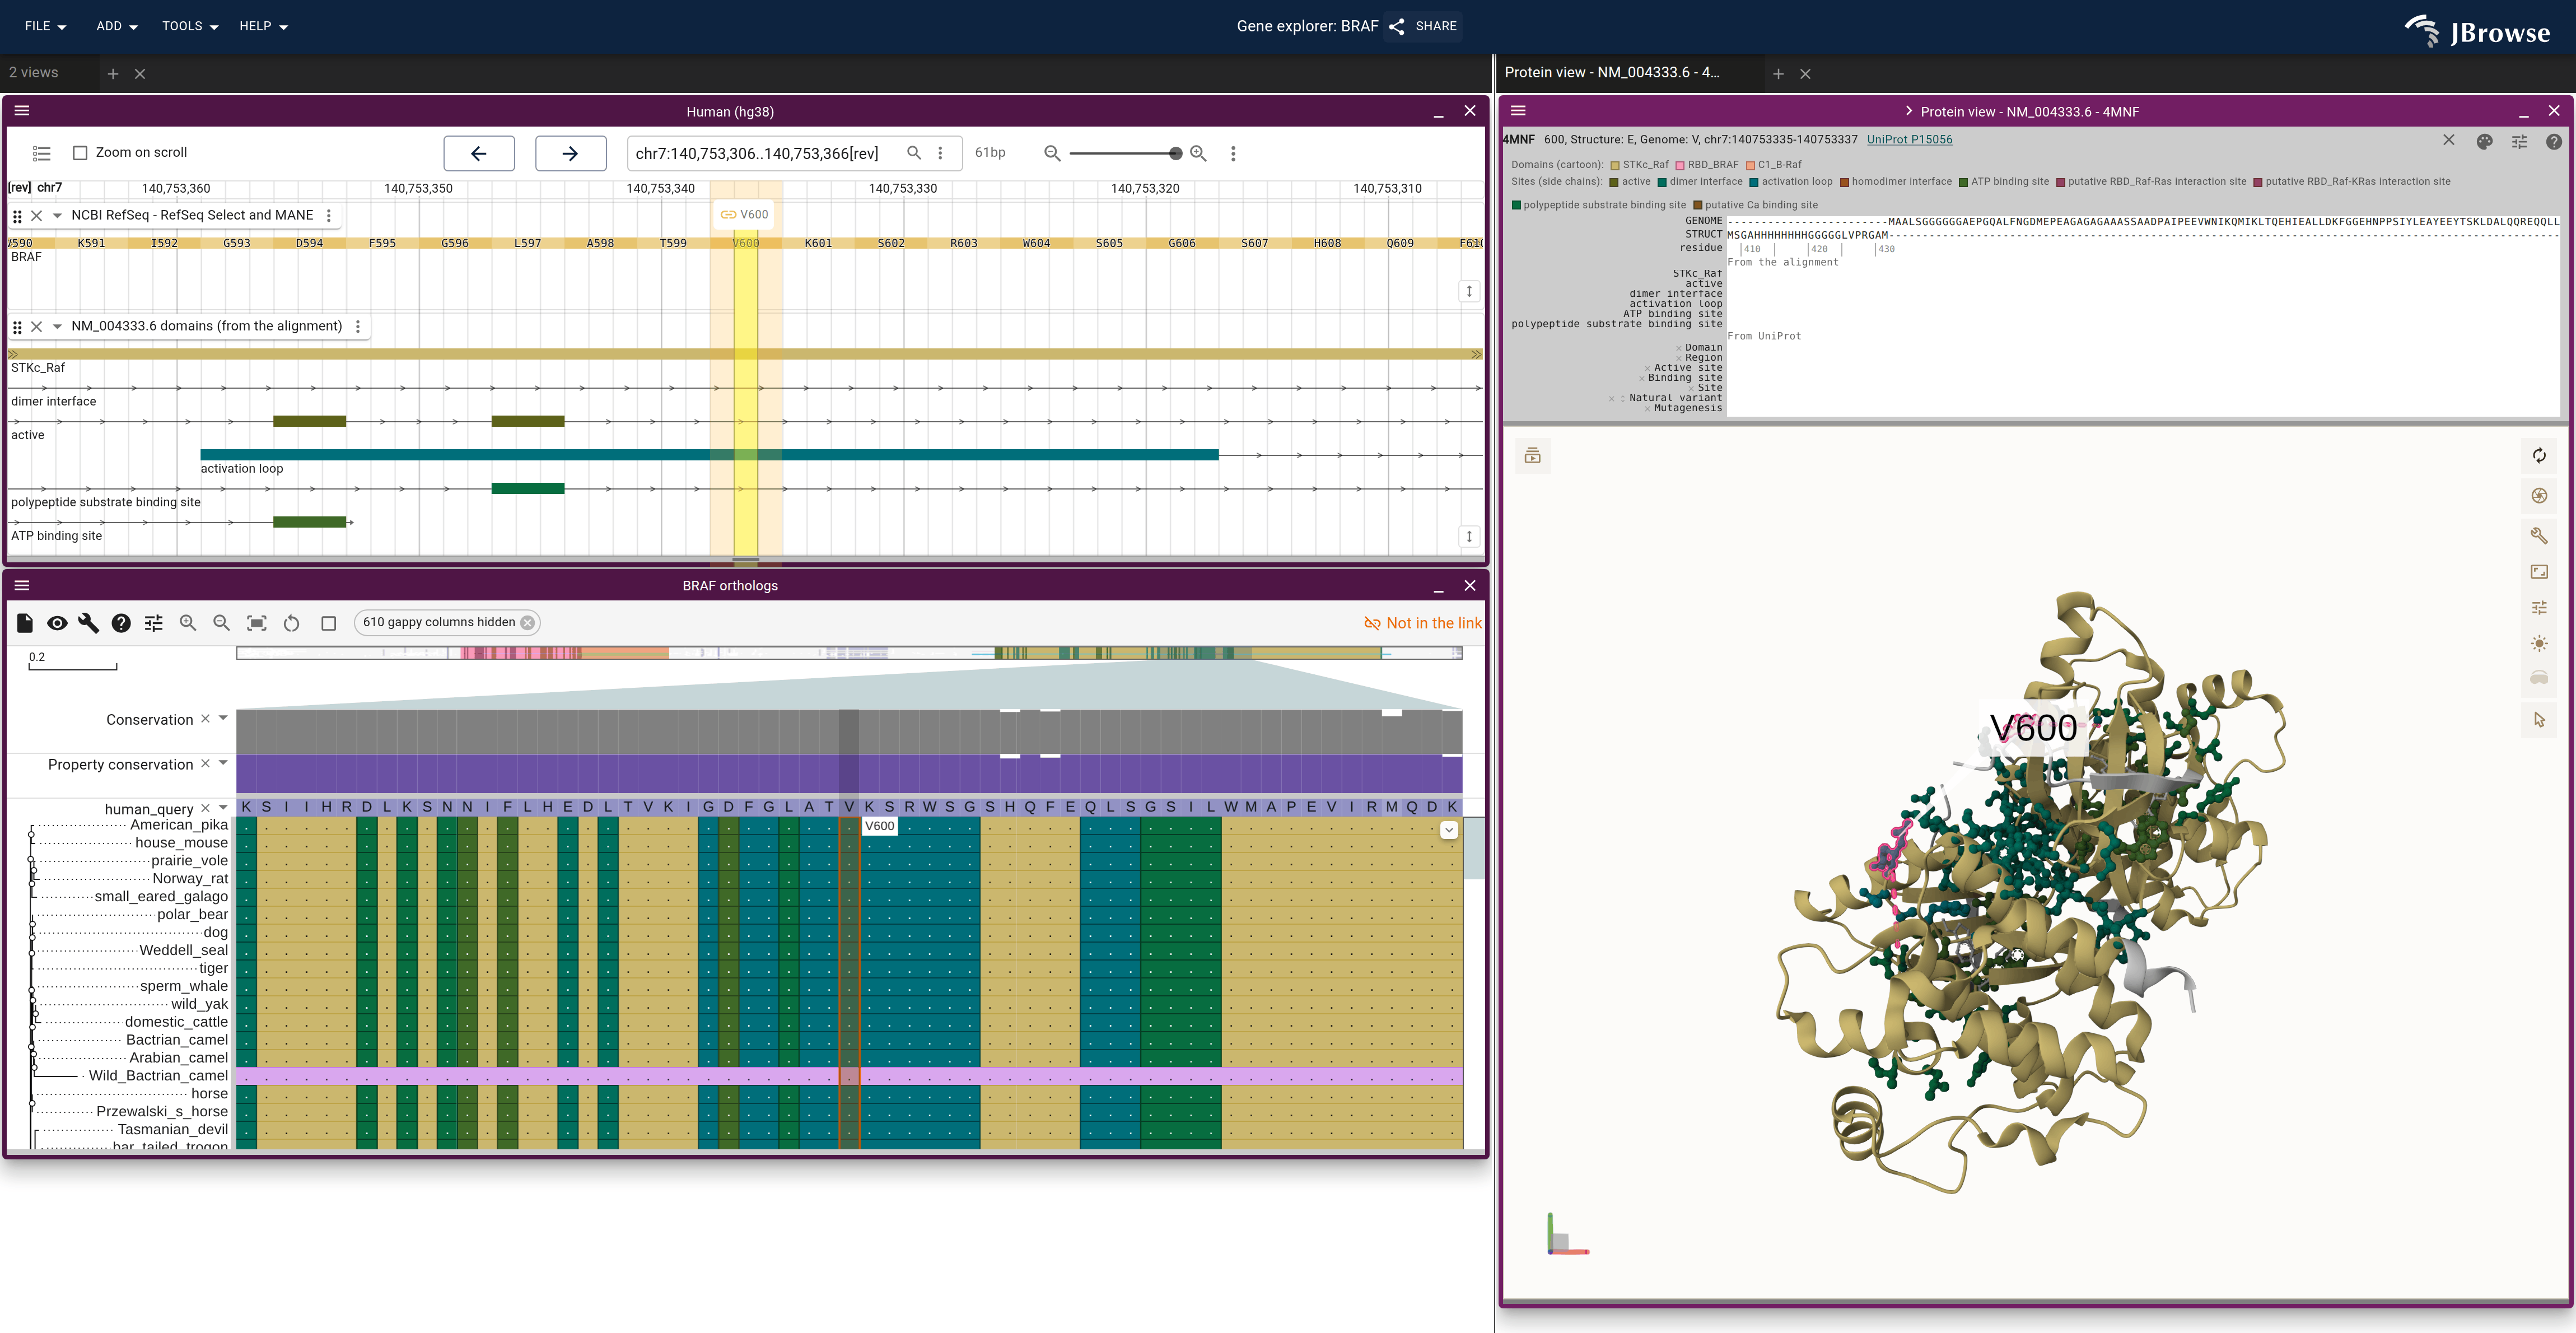Viewport: 2576px width, 1333px height.
Task: Enable the Zoom on scroll checkbox
Action: click(x=80, y=153)
